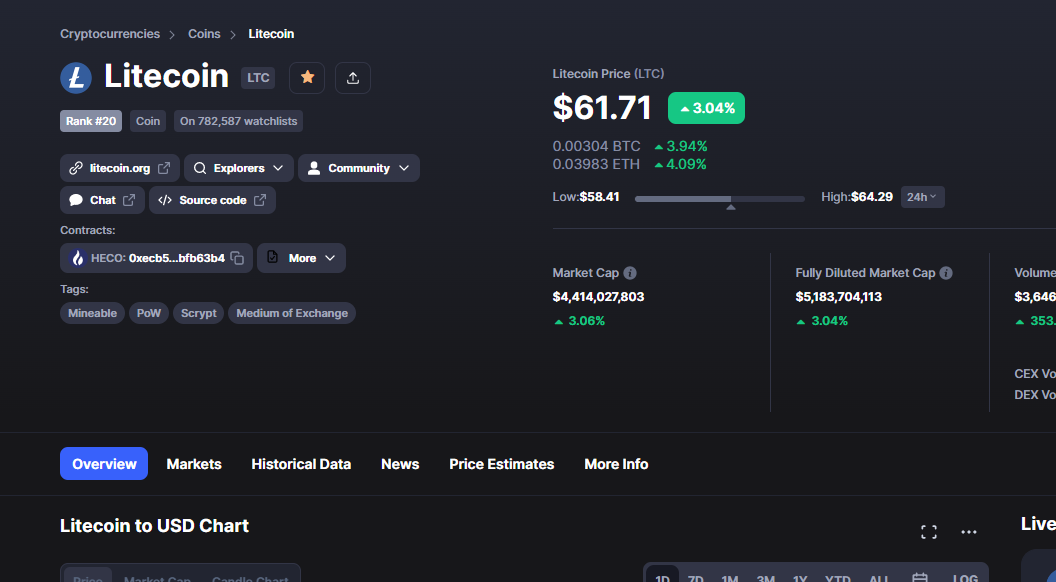Click the Litecoin breadcrumb text

pyautogui.click(x=271, y=34)
